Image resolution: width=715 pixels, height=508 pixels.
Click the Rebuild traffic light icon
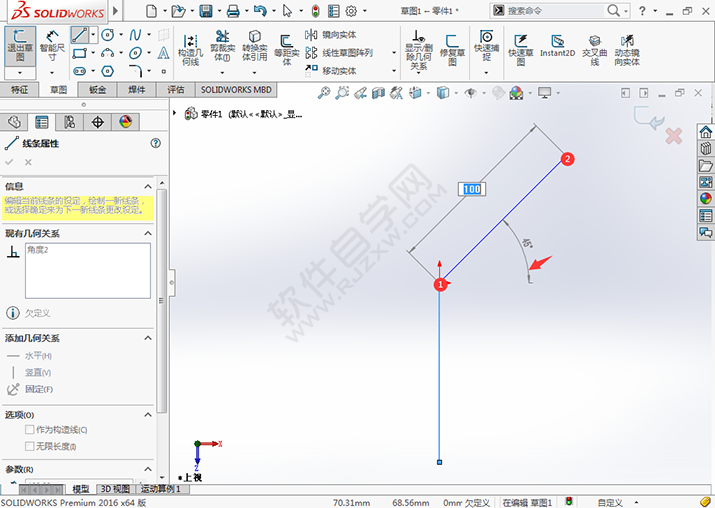coord(316,10)
